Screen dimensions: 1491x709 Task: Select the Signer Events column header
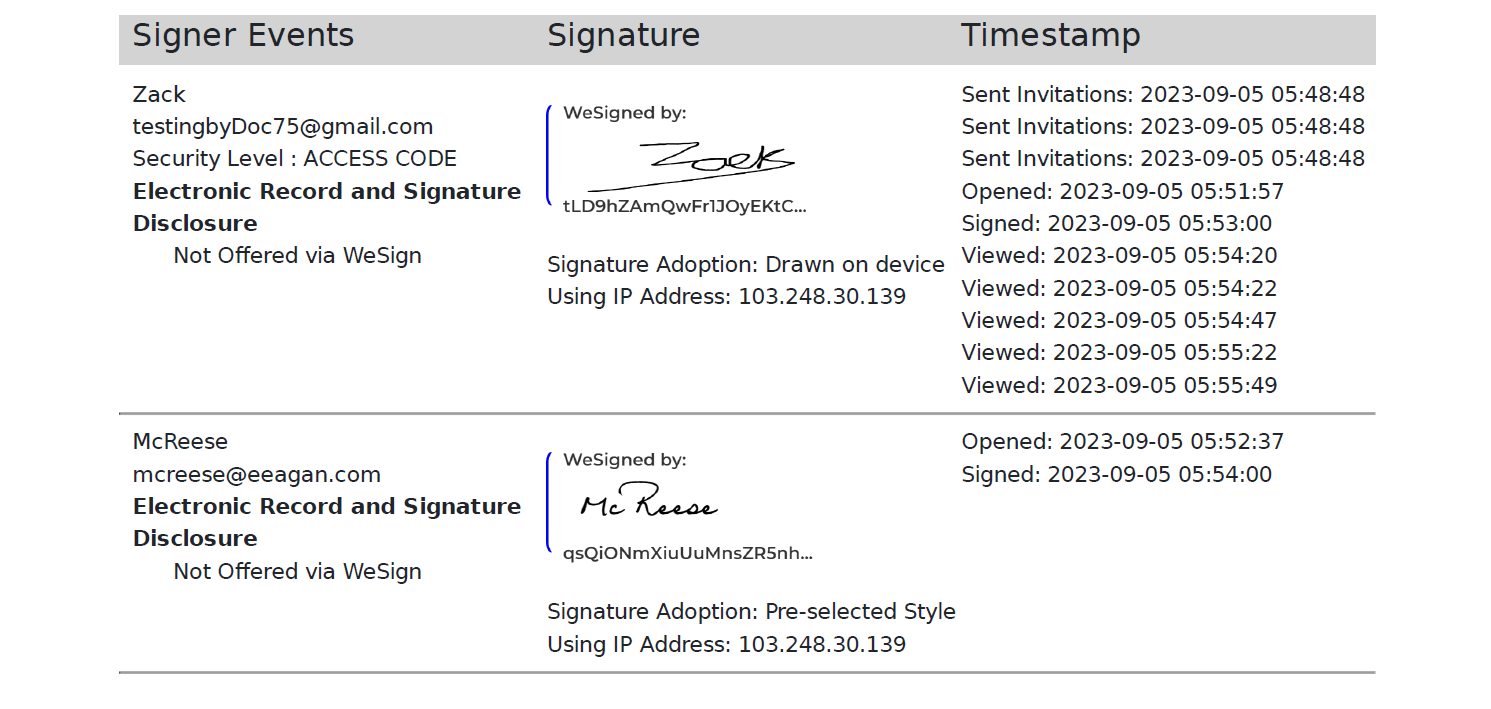point(243,36)
